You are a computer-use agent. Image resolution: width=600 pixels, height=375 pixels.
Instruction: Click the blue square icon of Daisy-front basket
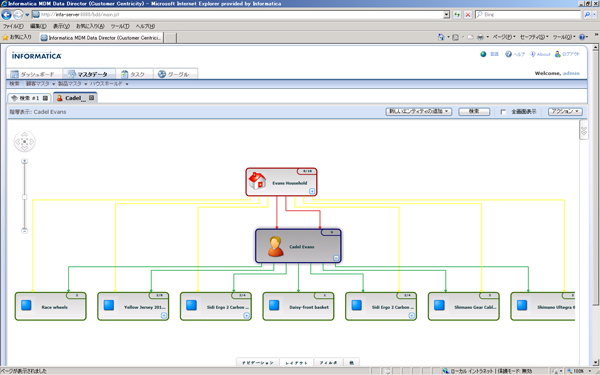274,305
